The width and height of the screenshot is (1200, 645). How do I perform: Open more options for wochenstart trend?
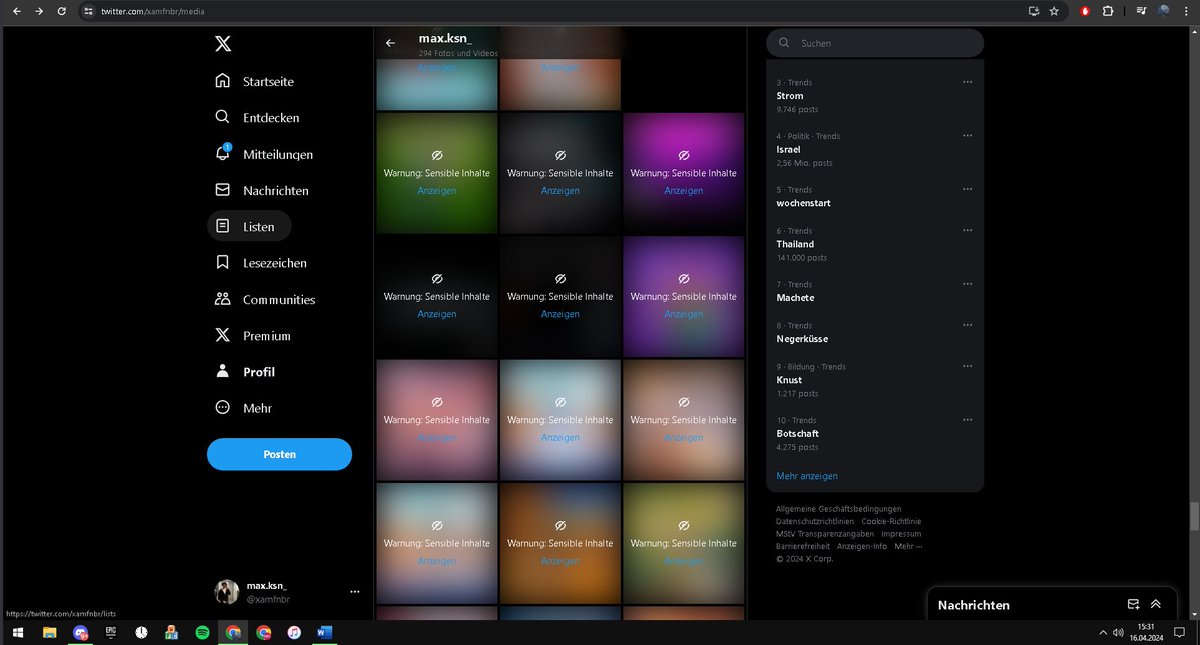coord(967,189)
